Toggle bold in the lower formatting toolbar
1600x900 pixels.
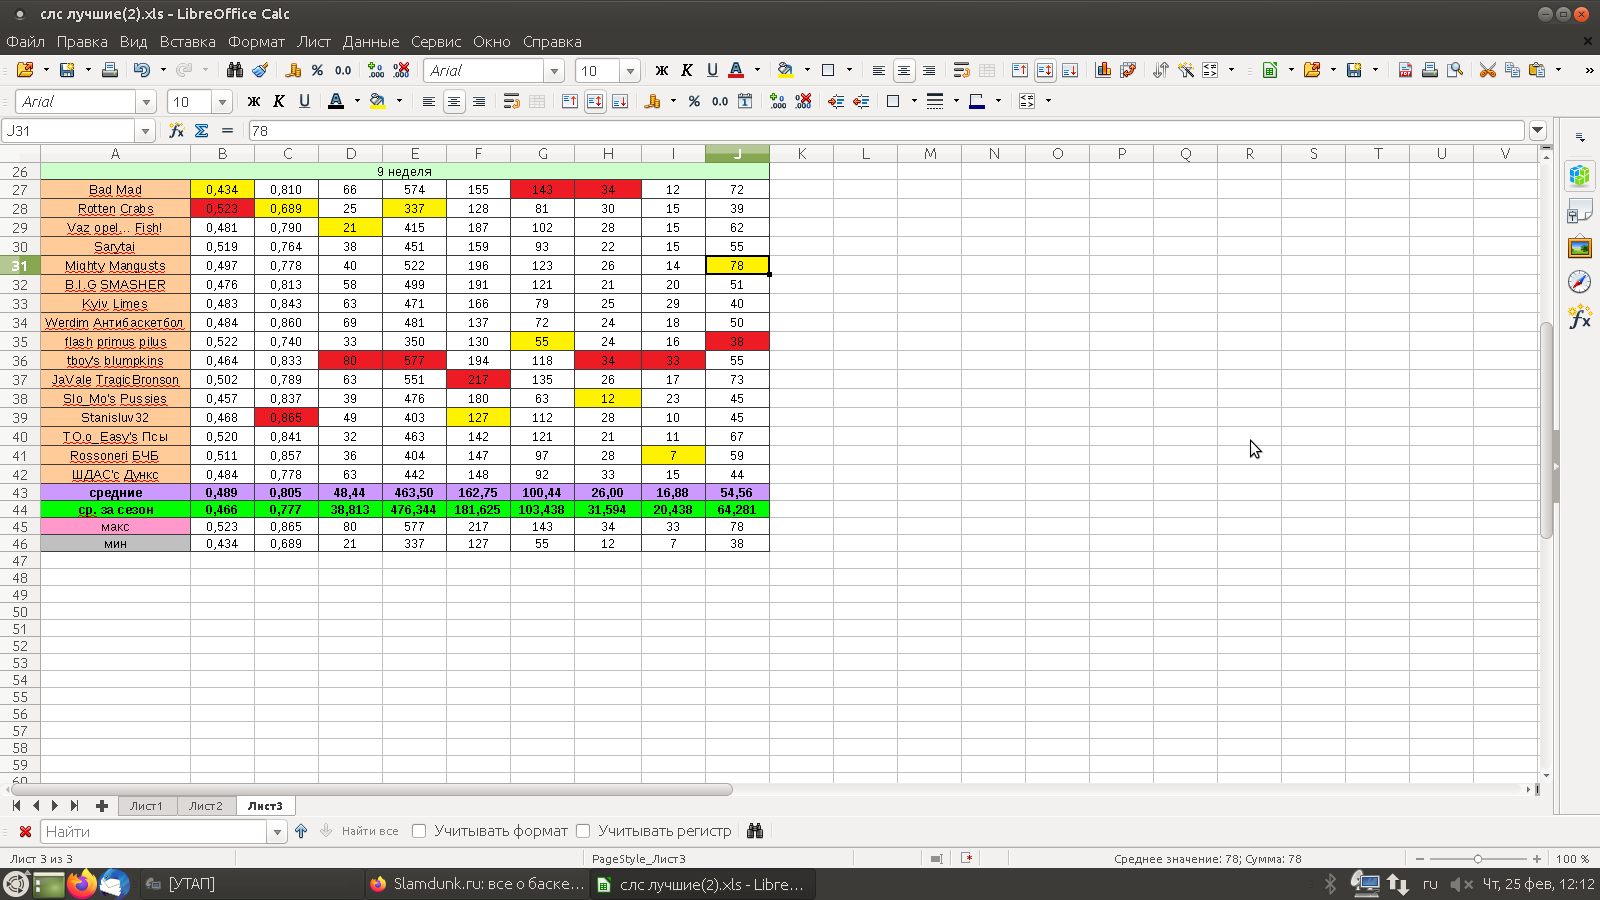(x=254, y=101)
